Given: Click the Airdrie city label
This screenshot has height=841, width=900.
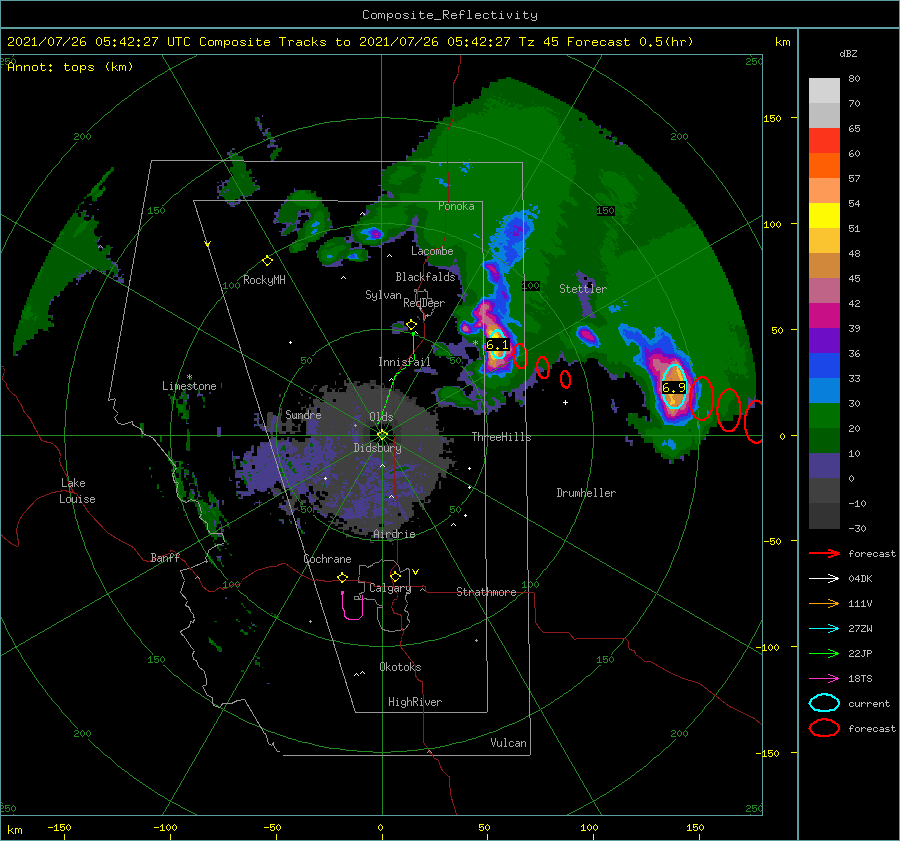Looking at the screenshot, I should 394,534.
